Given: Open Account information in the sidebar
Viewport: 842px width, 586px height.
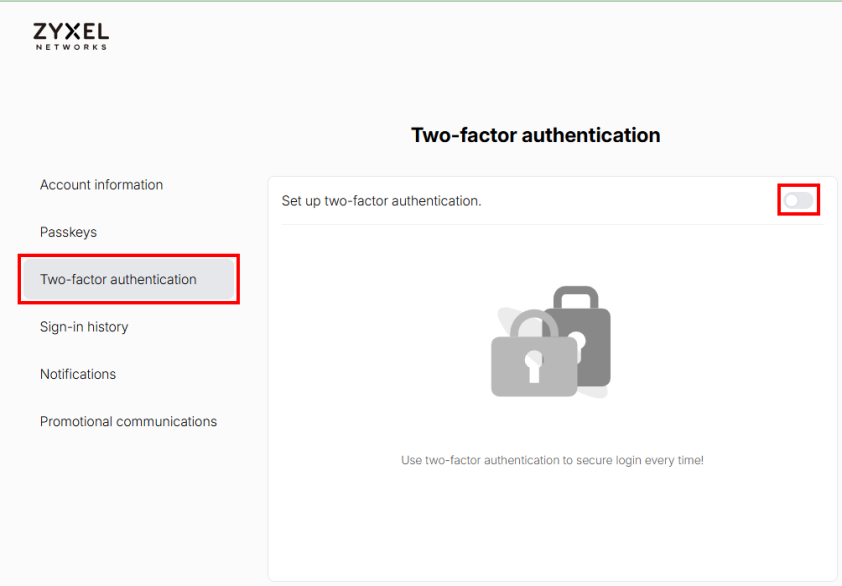Looking at the screenshot, I should coord(101,185).
